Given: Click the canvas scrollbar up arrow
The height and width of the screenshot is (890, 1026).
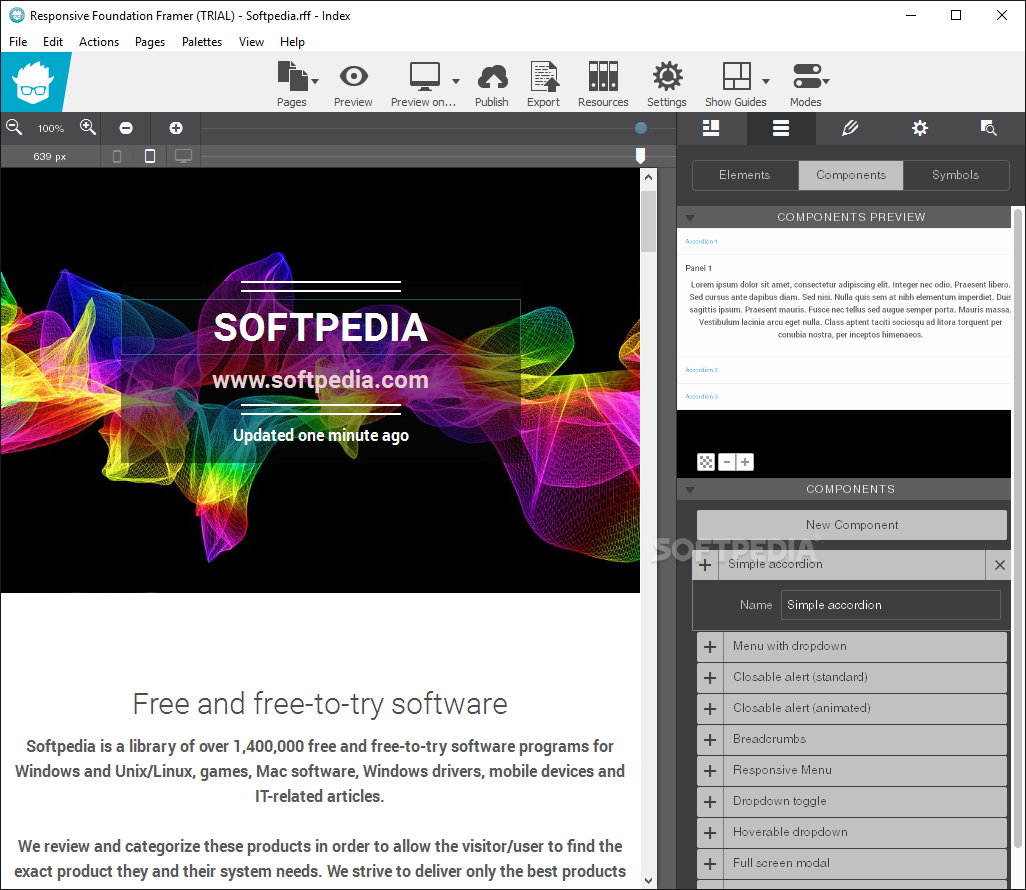Looking at the screenshot, I should pyautogui.click(x=648, y=177).
